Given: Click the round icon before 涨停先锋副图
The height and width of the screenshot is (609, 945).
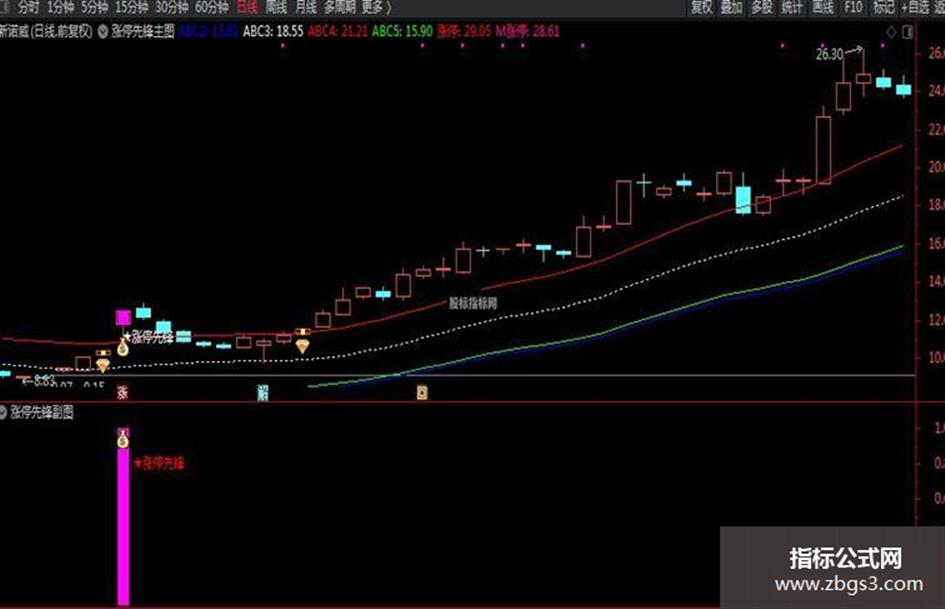Looking at the screenshot, I should (2, 412).
